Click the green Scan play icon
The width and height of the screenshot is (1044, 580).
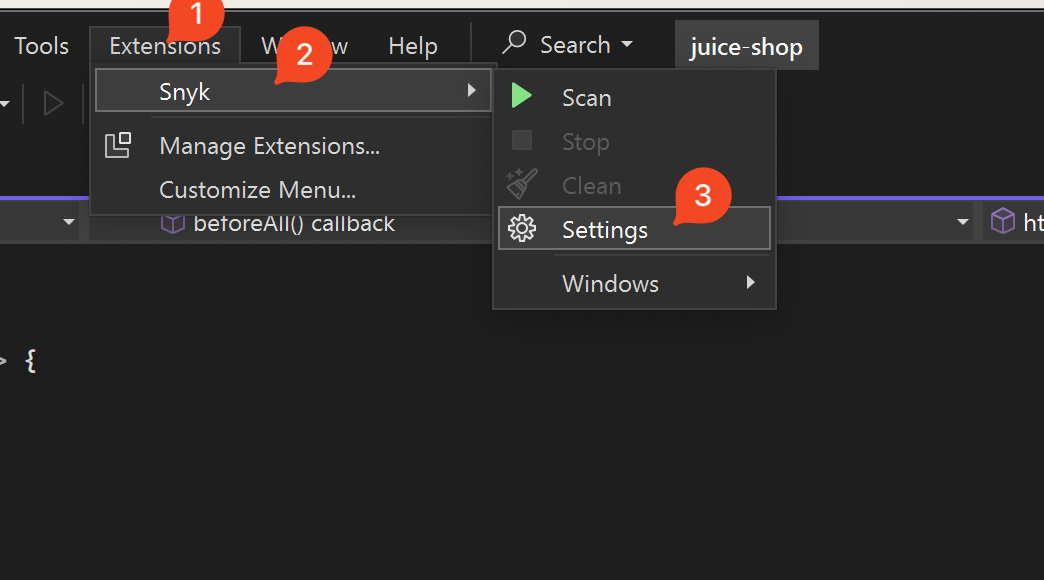[x=521, y=97]
